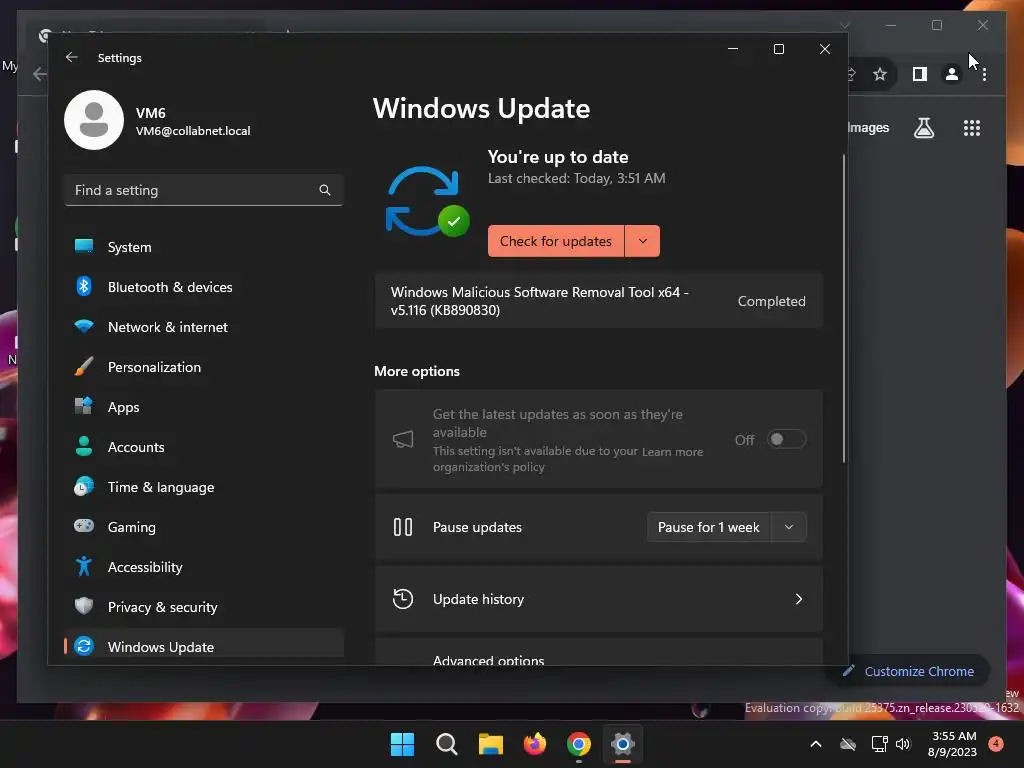Click the Time & language clock icon
The image size is (1024, 768).
coord(84,487)
